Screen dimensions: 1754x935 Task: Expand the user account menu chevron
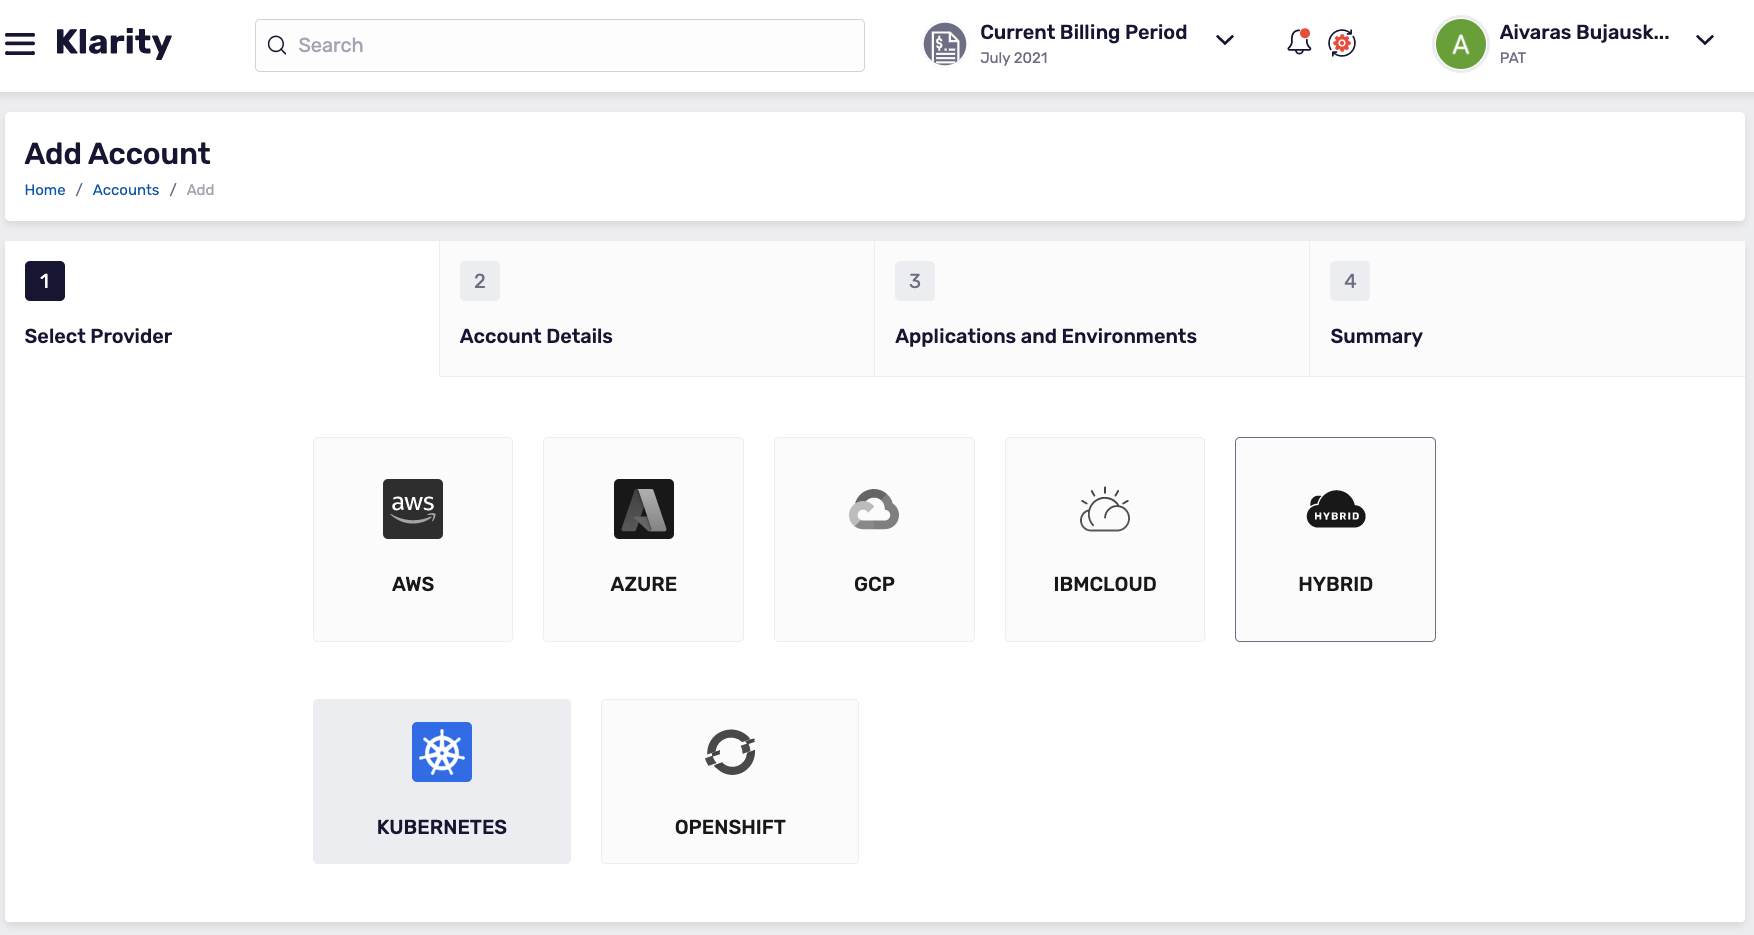pos(1705,40)
